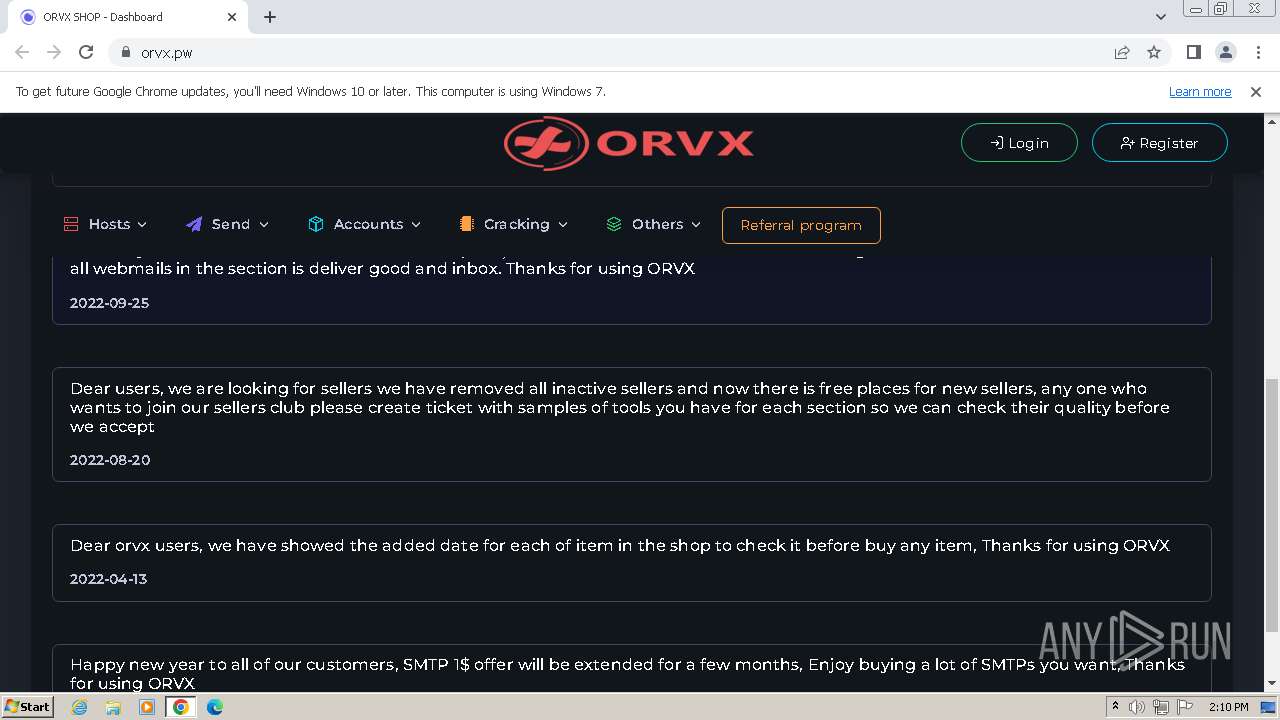1280x720 pixels.
Task: Go back in browser history
Action: pos(22,52)
